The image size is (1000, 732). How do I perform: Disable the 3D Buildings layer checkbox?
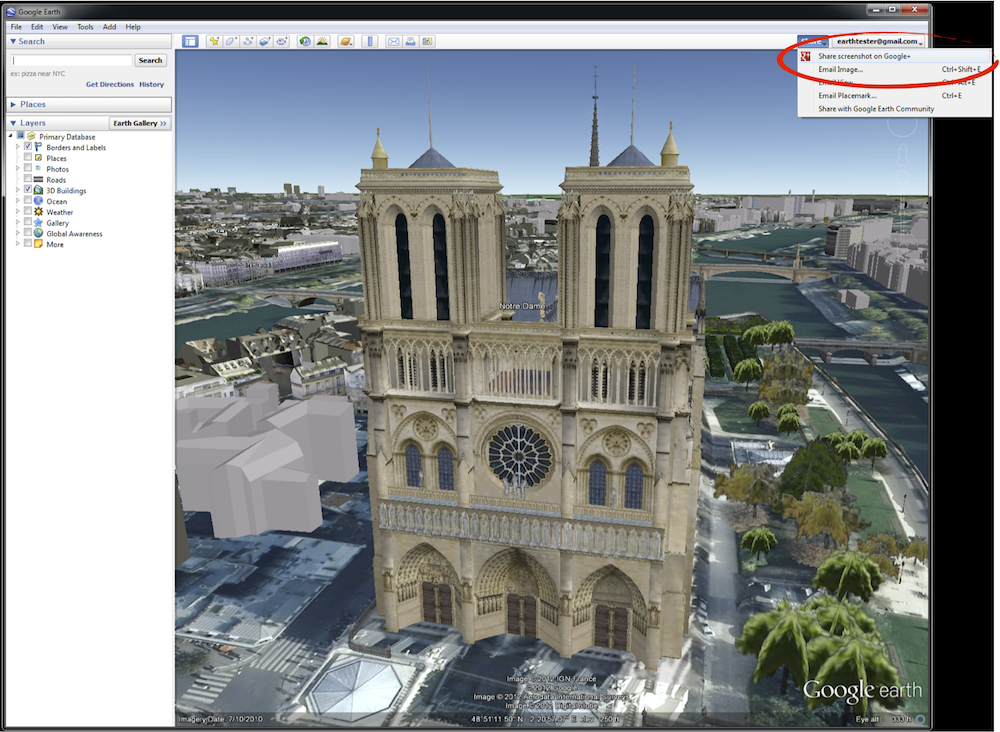pyautogui.click(x=28, y=190)
